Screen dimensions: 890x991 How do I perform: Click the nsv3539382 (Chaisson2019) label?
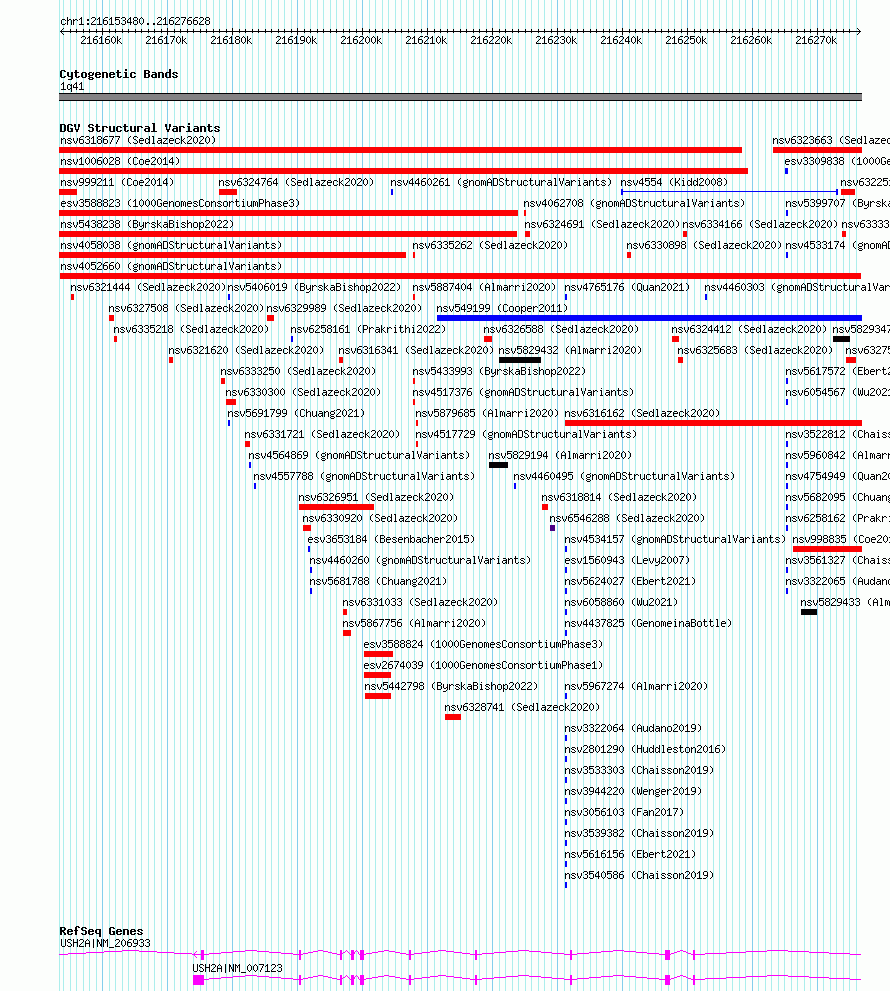639,833
